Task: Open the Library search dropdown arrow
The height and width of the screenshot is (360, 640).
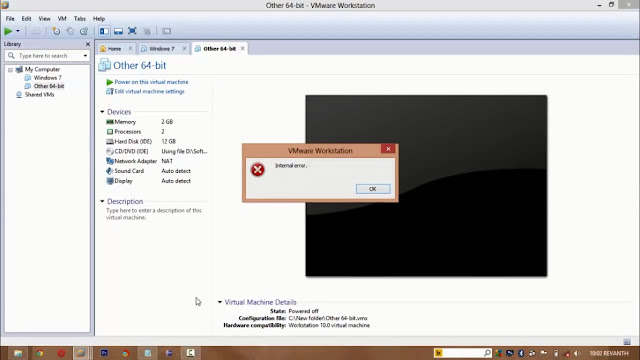Action: tap(85, 56)
